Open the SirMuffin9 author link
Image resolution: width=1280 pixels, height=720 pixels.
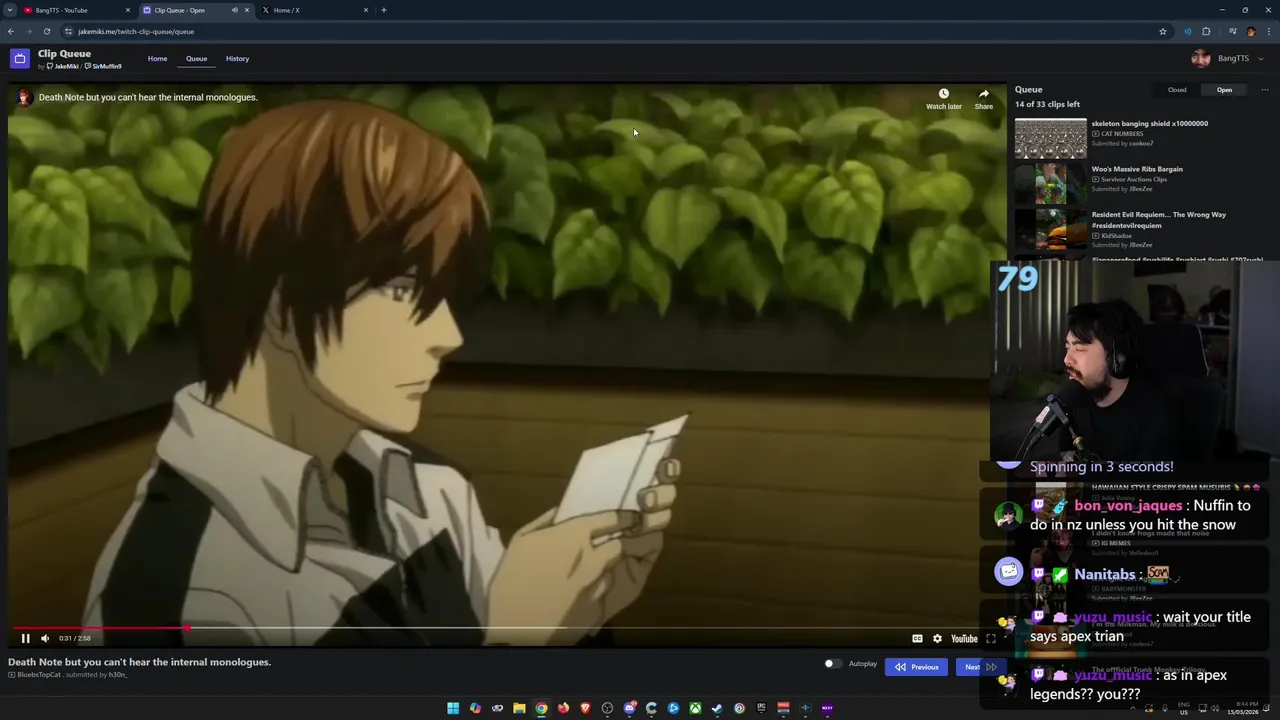pos(103,66)
